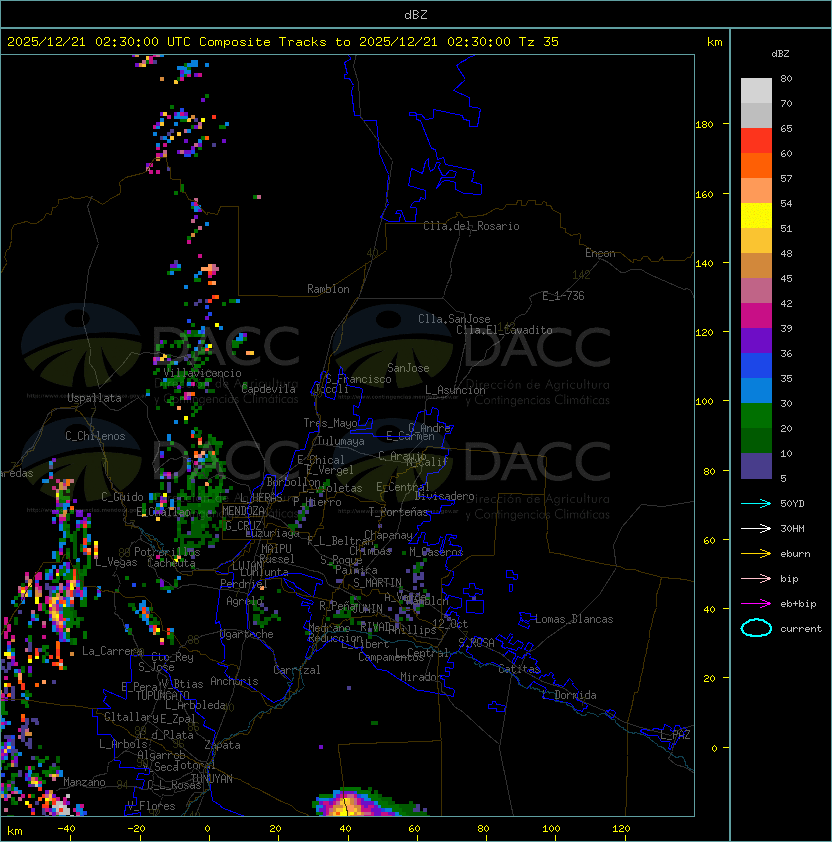The width and height of the screenshot is (832, 842).
Task: Click the '2025/12/21 02:30:00 UTC' timestamp at header start
Action: point(98,42)
